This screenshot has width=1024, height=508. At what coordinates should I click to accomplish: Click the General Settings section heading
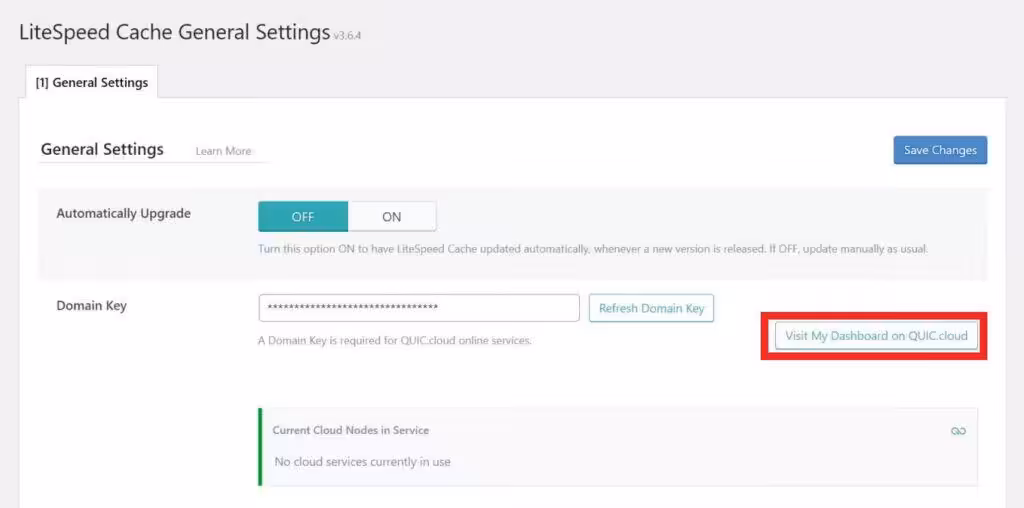[102, 150]
